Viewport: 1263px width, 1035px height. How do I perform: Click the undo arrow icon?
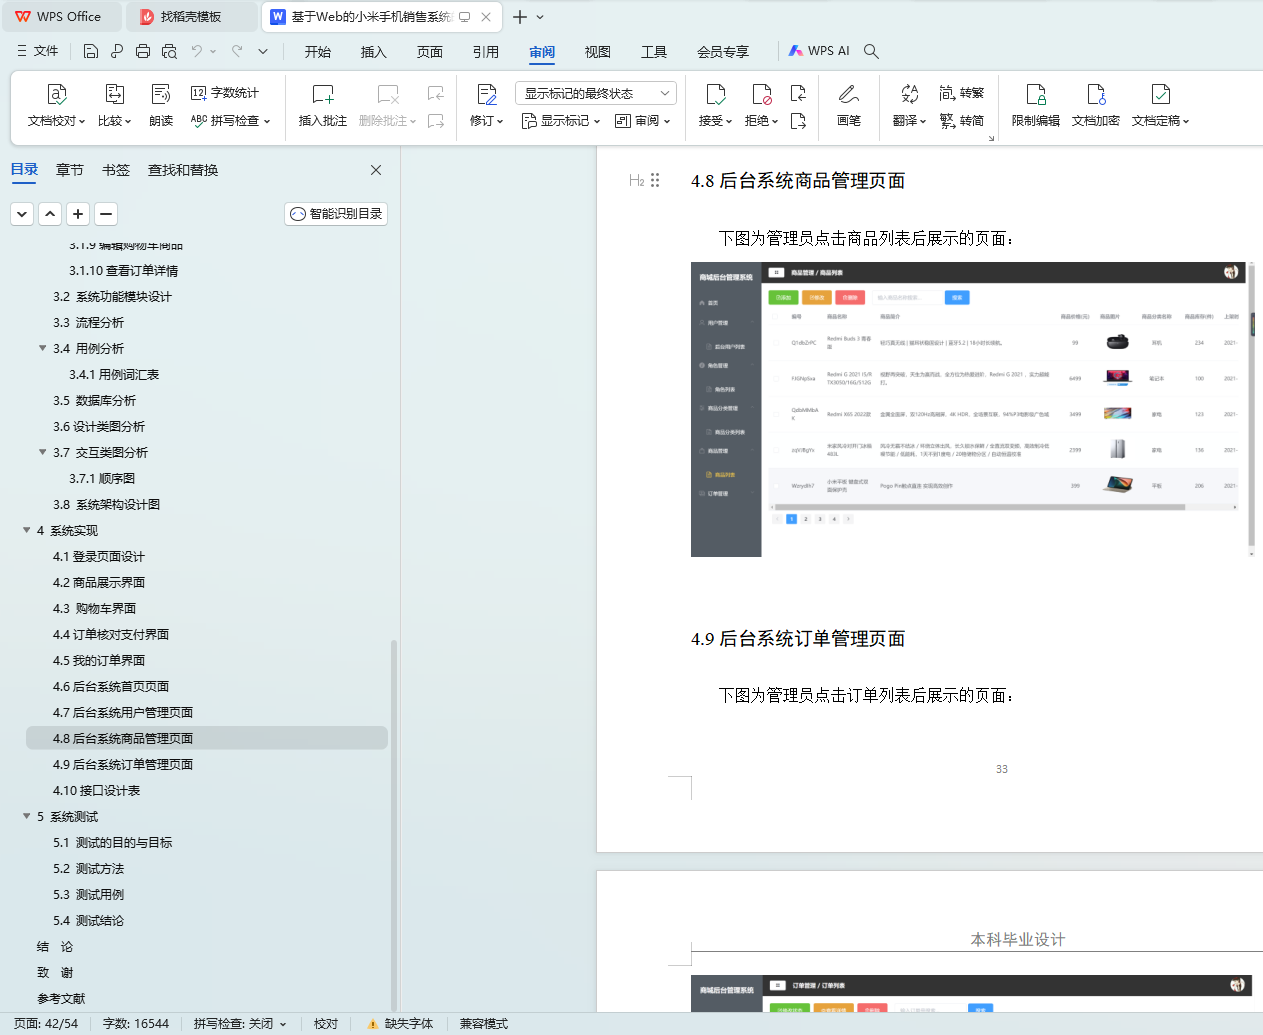197,51
